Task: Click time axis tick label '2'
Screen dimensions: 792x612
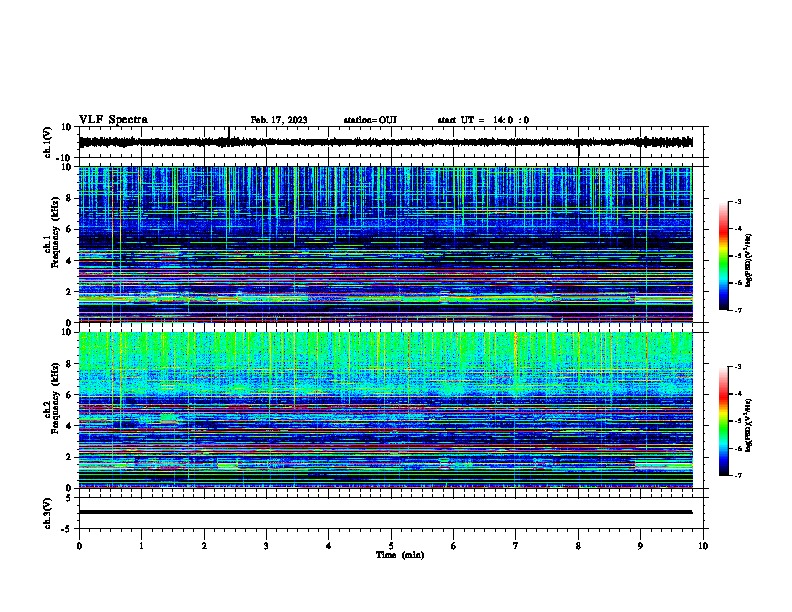Action: [x=204, y=546]
